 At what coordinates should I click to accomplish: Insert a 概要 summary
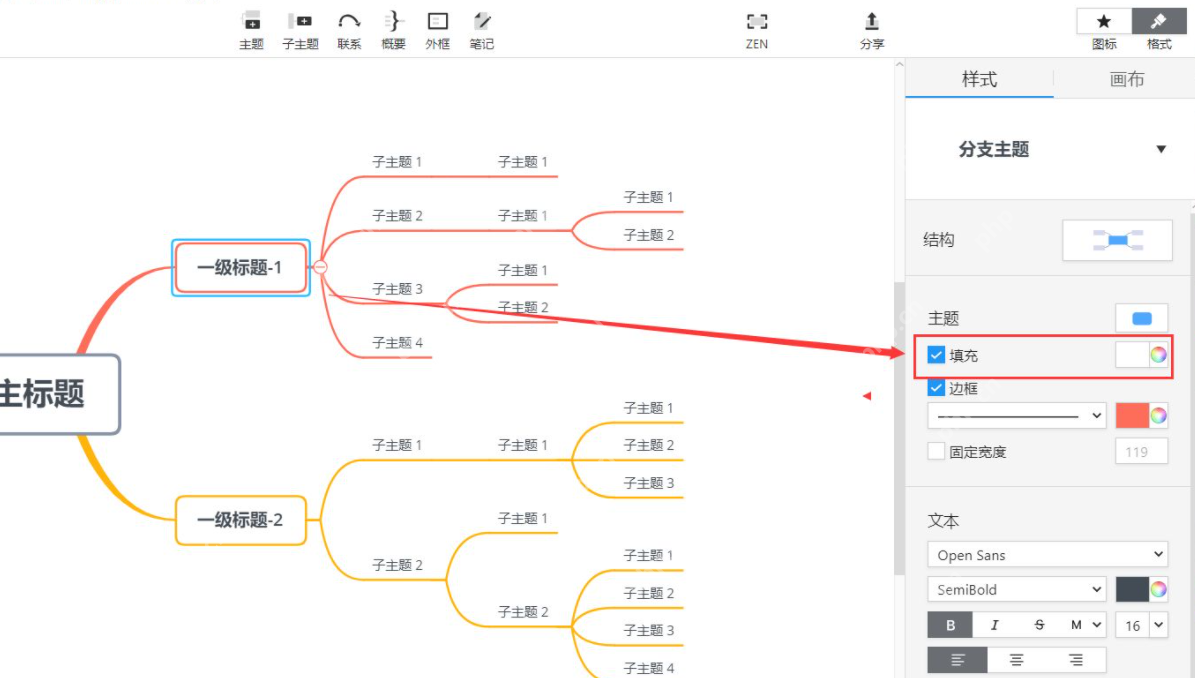pos(392,27)
